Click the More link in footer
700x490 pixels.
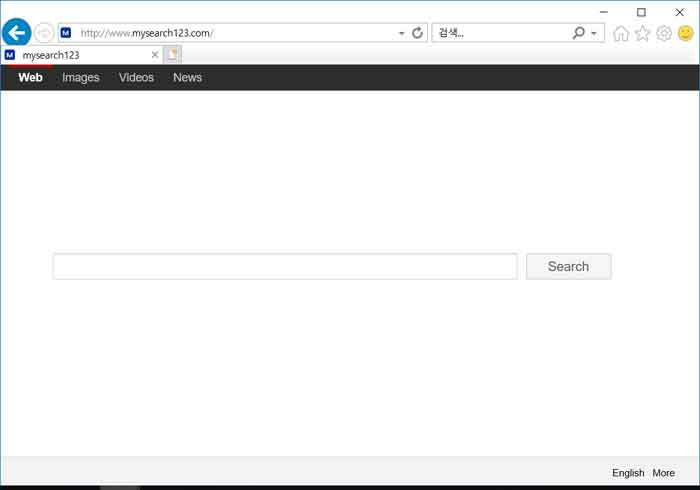(663, 473)
